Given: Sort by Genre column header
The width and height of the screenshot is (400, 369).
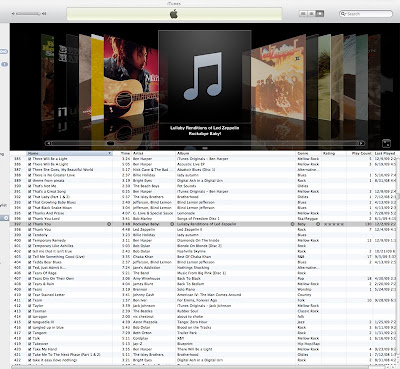Looking at the screenshot, I should [x=308, y=153].
